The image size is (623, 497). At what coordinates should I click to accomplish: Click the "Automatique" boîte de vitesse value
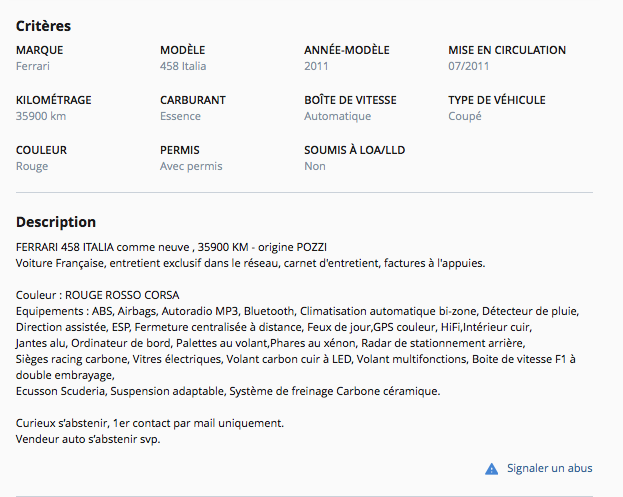tap(337, 116)
